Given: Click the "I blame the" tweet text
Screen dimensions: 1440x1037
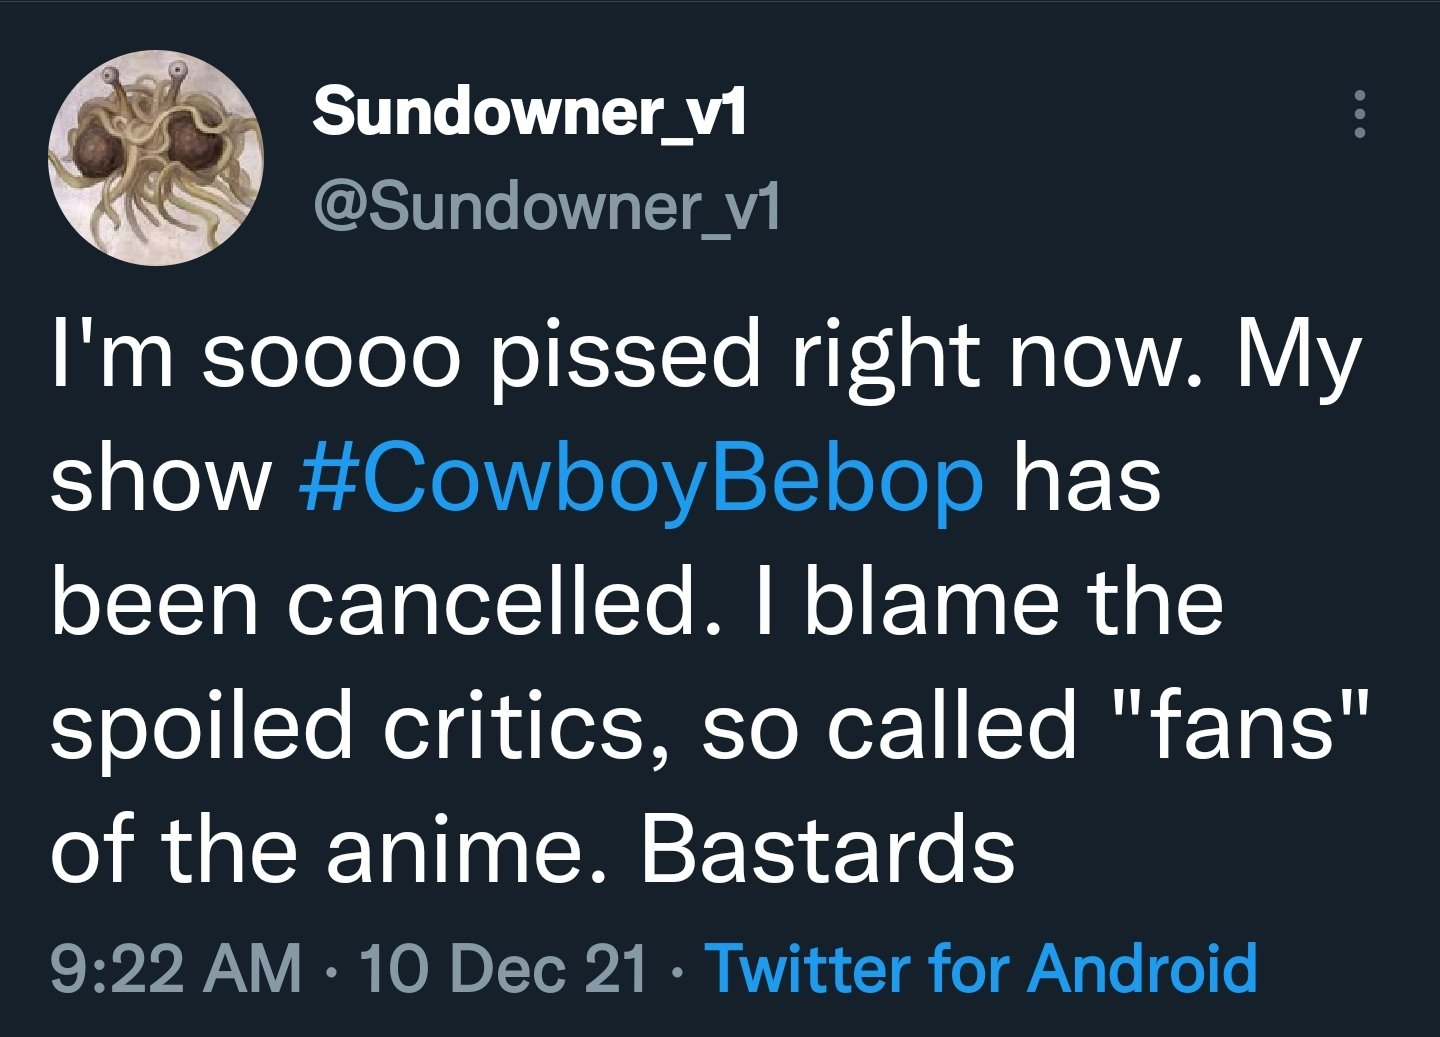Looking at the screenshot, I should (988, 603).
